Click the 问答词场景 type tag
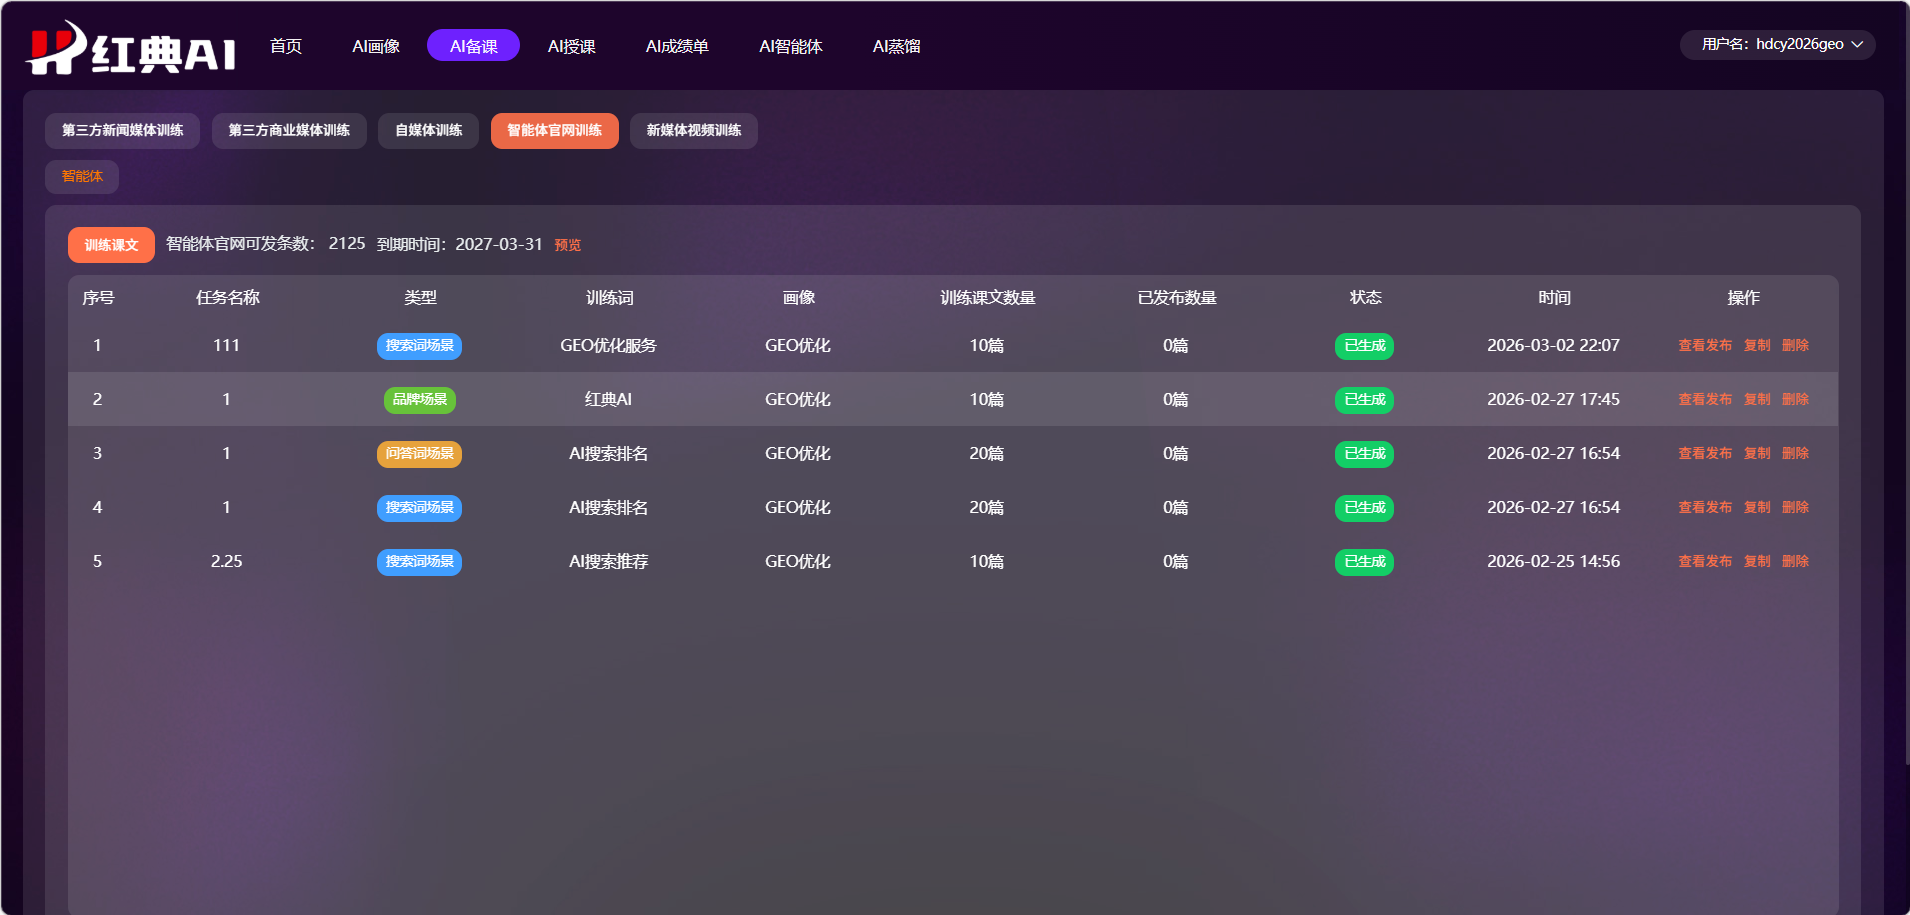The height and width of the screenshot is (915, 1910). tap(419, 454)
